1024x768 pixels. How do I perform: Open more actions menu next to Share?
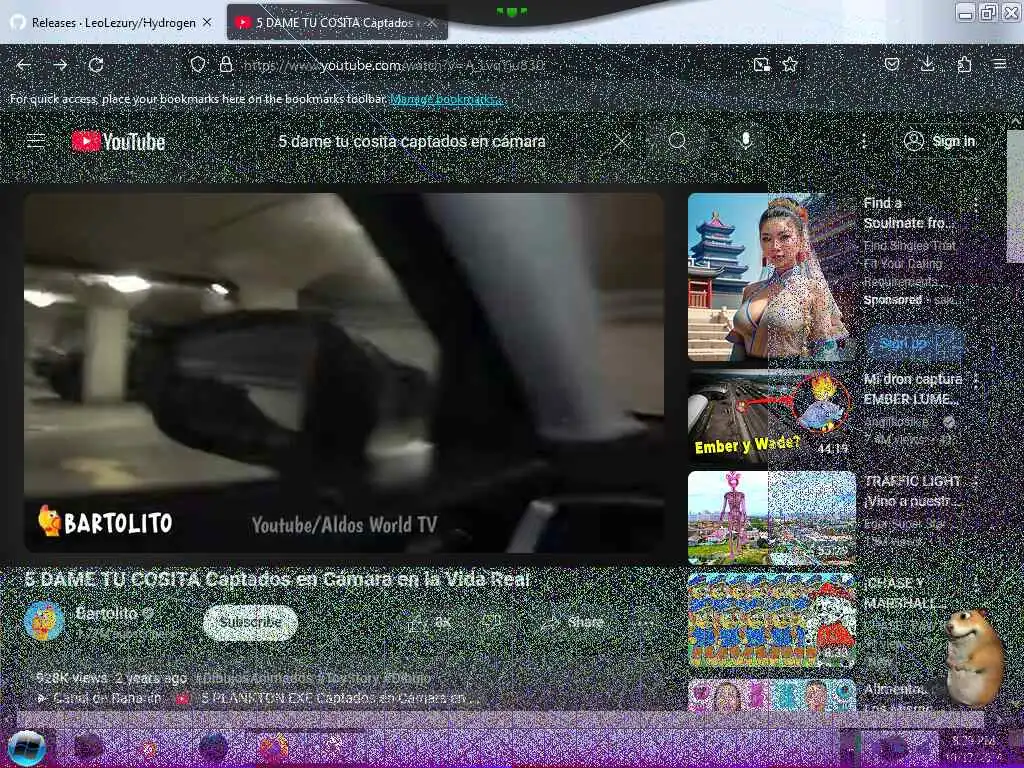pyautogui.click(x=644, y=622)
